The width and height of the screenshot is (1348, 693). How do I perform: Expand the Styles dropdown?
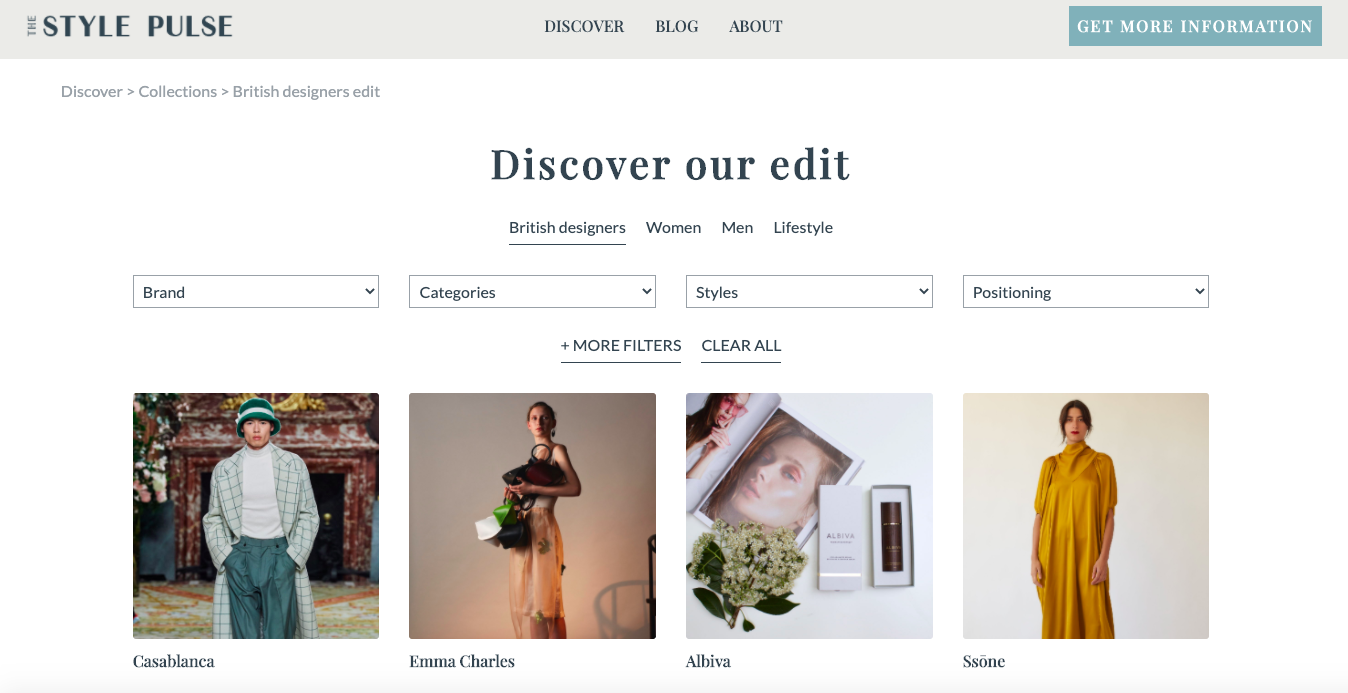(809, 292)
